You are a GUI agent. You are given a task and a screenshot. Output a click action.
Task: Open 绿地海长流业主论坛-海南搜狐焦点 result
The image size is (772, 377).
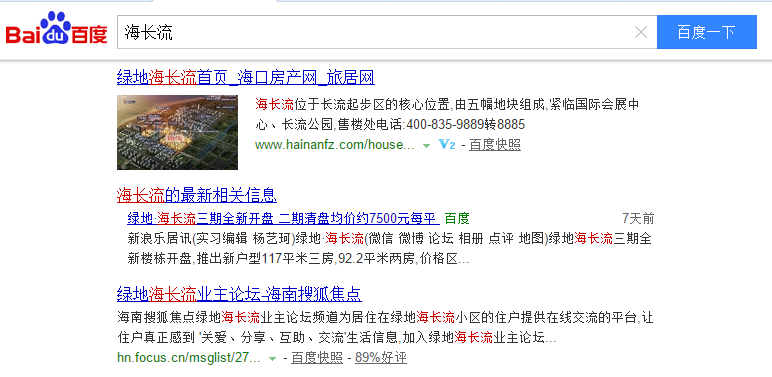click(x=239, y=294)
